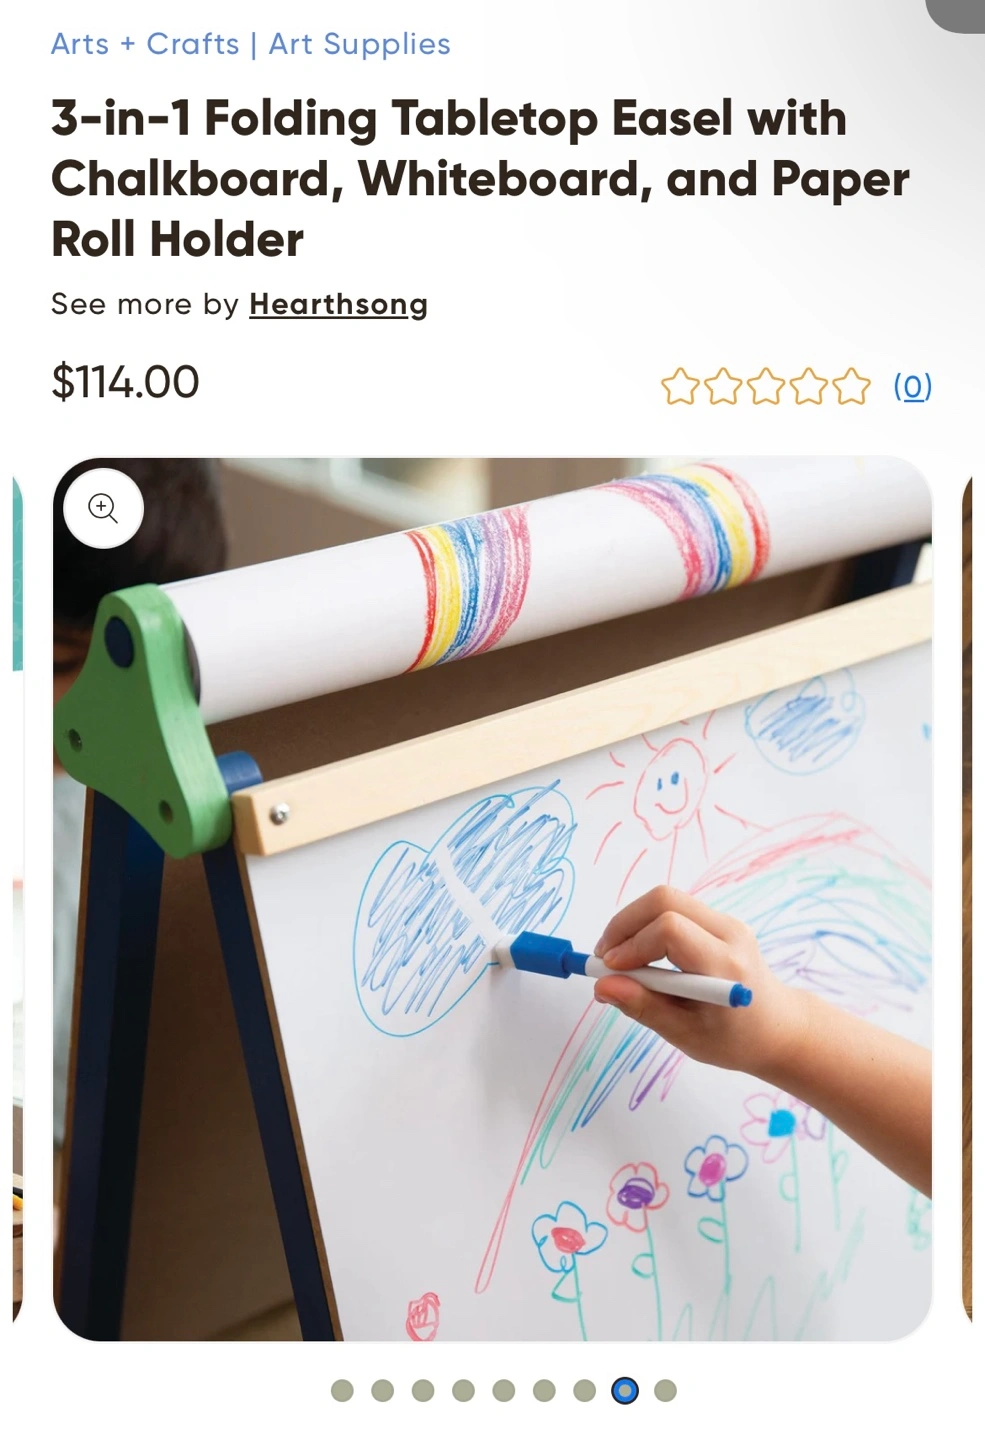
Task: Switch to the seventh carousel dot
Action: coord(584,1391)
